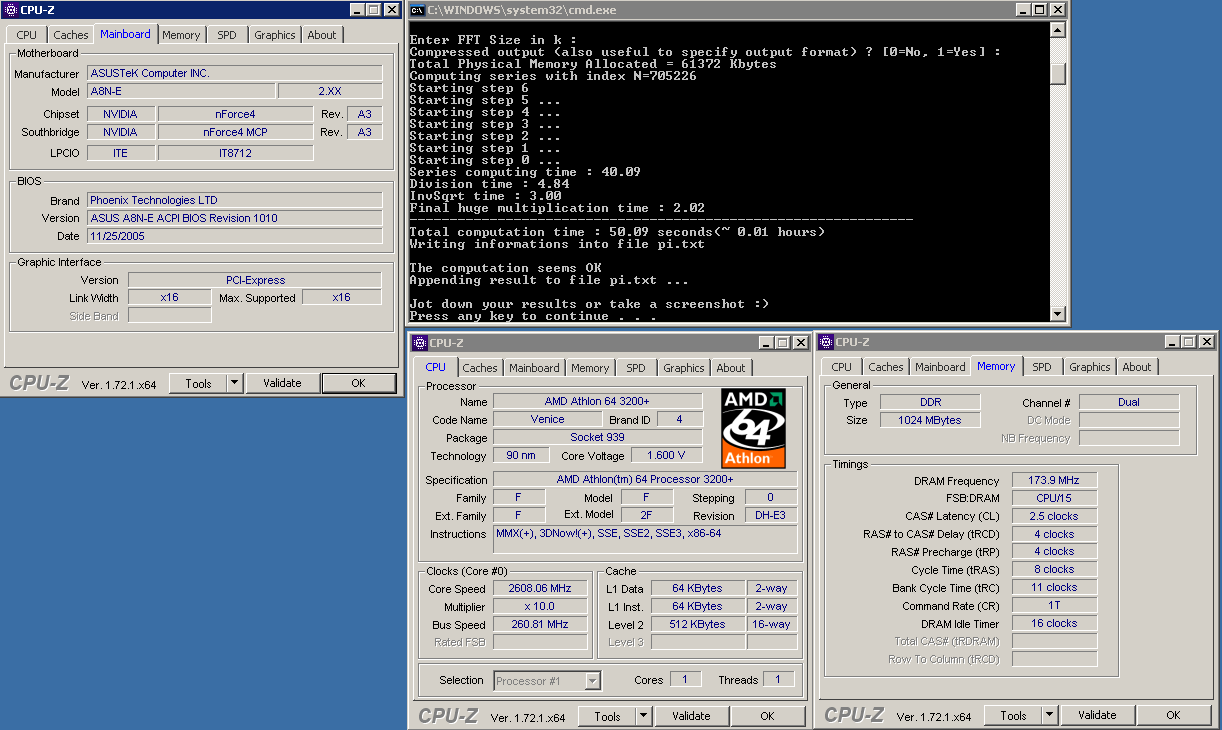Select Graphics tab in CPU window
1222x730 pixels.
coord(684,368)
